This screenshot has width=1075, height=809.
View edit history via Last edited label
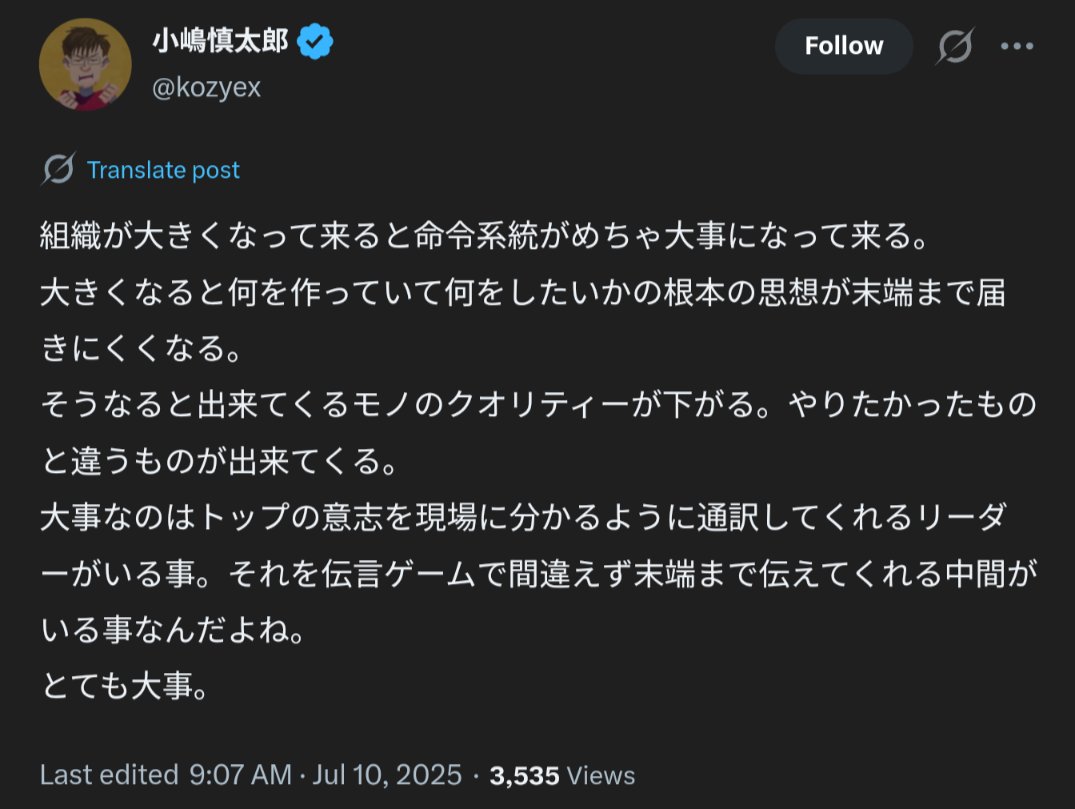point(109,775)
